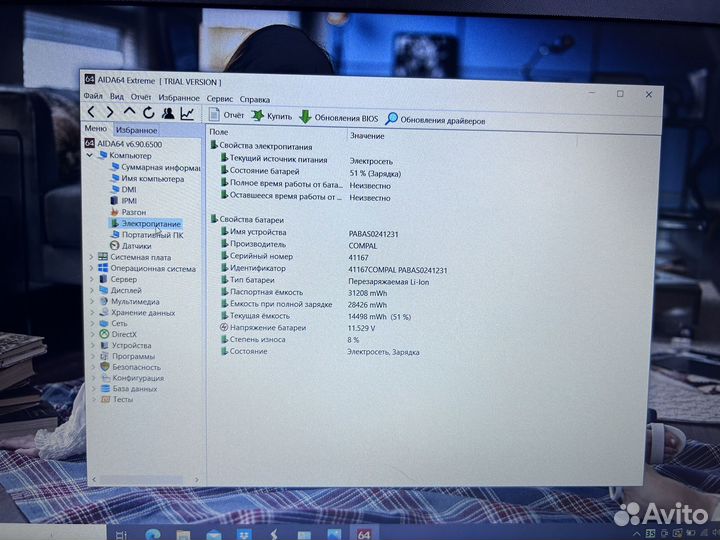Image resolution: width=720 pixels, height=540 pixels.
Task: Refresh the AIDA64 page
Action: tap(148, 112)
